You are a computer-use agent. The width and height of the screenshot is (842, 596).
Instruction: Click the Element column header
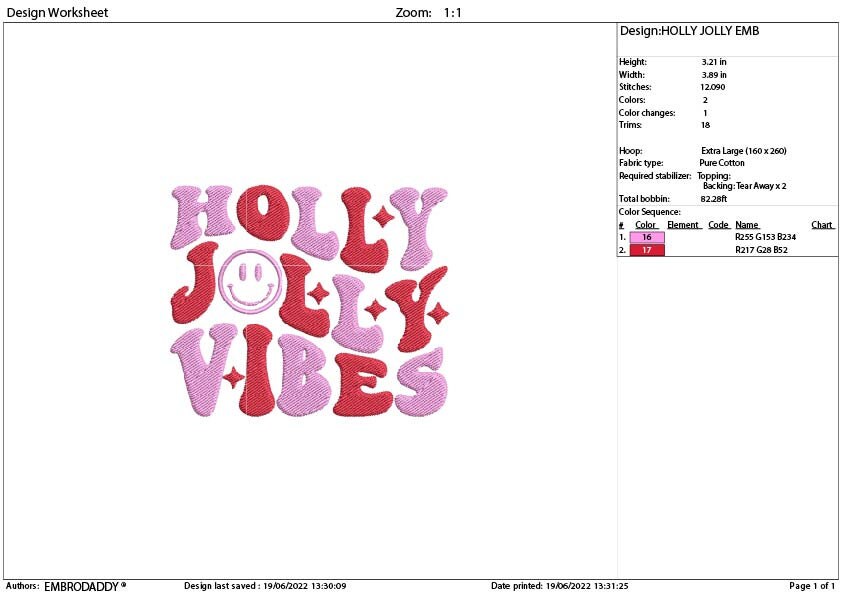coord(683,224)
